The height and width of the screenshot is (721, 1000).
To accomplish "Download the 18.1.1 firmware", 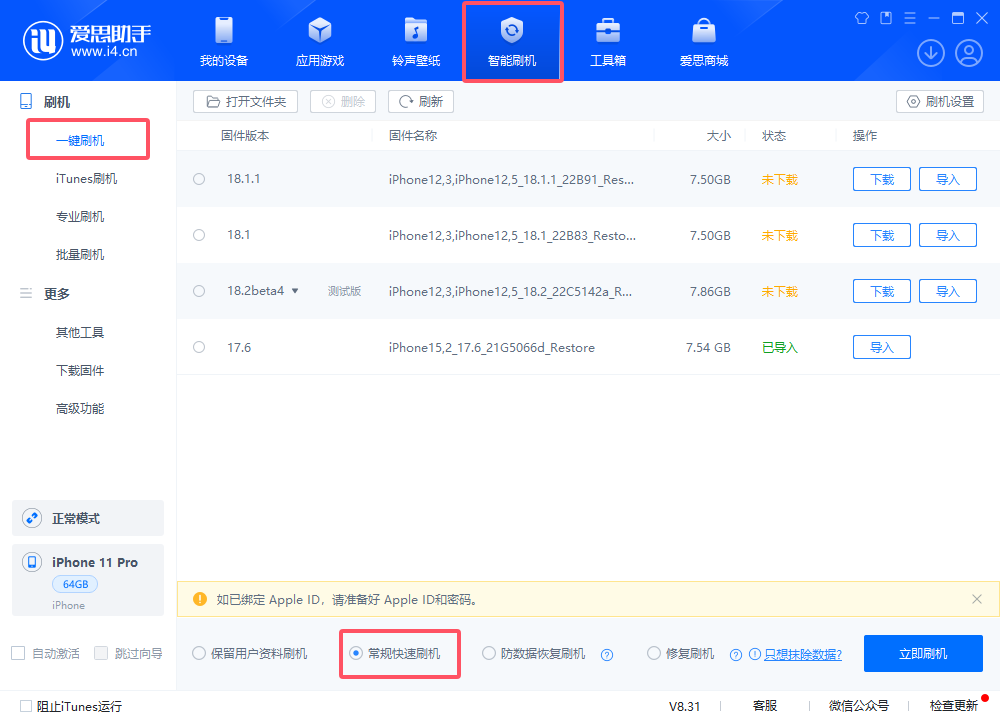I will click(881, 179).
